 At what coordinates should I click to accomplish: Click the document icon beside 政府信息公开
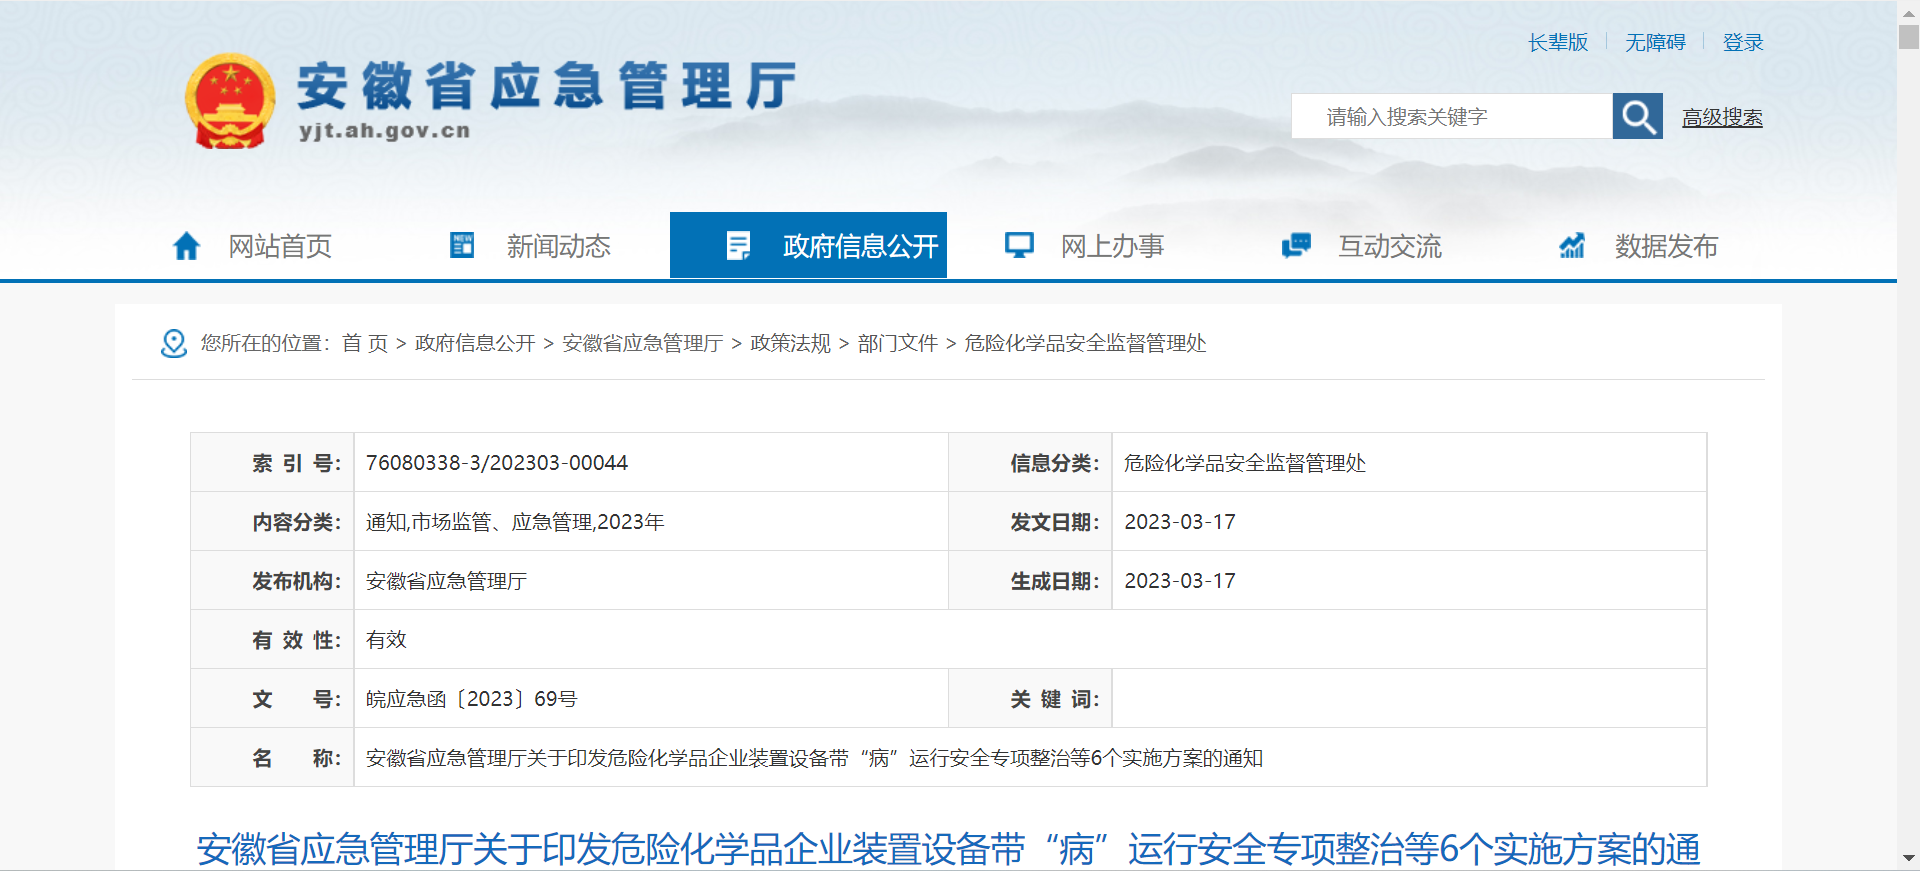738,245
